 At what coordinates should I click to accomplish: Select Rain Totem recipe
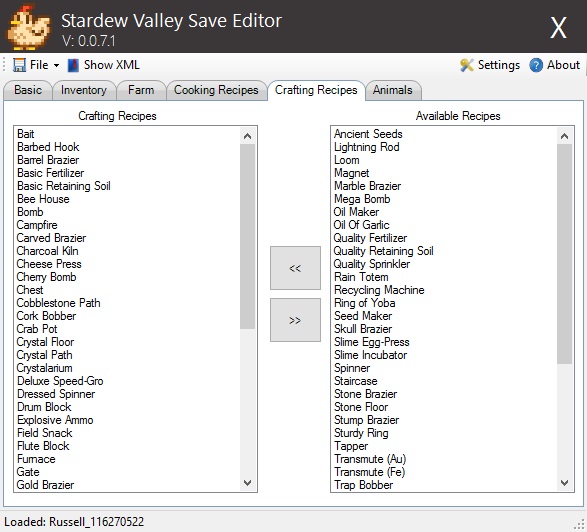tap(361, 277)
